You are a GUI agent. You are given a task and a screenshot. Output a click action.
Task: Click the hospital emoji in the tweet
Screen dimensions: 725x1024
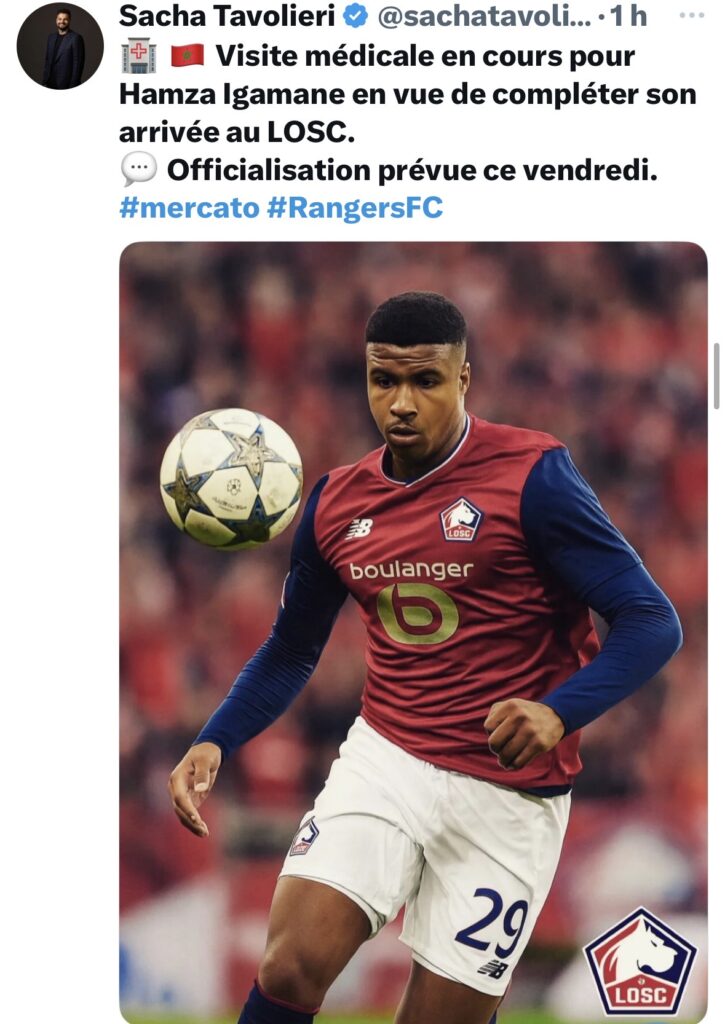(138, 56)
